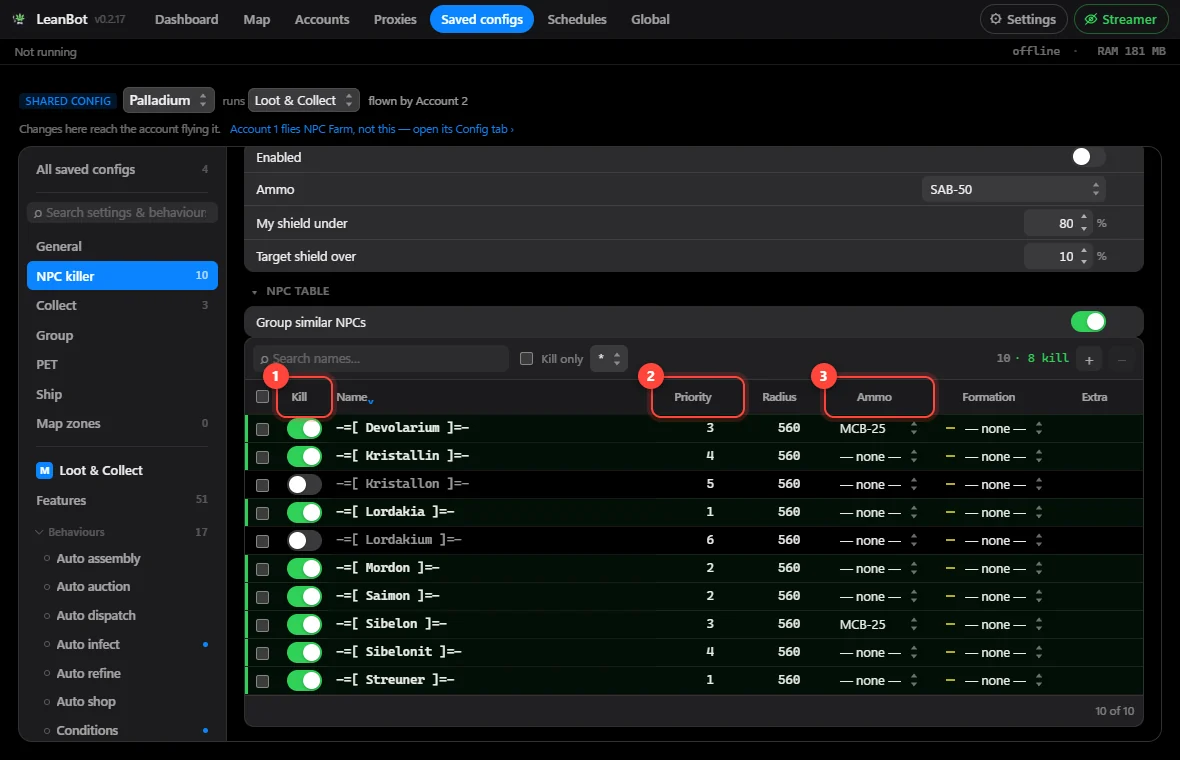This screenshot has width=1180, height=760.
Task: Click the plus icon to add NPC
Action: [x=1089, y=360]
